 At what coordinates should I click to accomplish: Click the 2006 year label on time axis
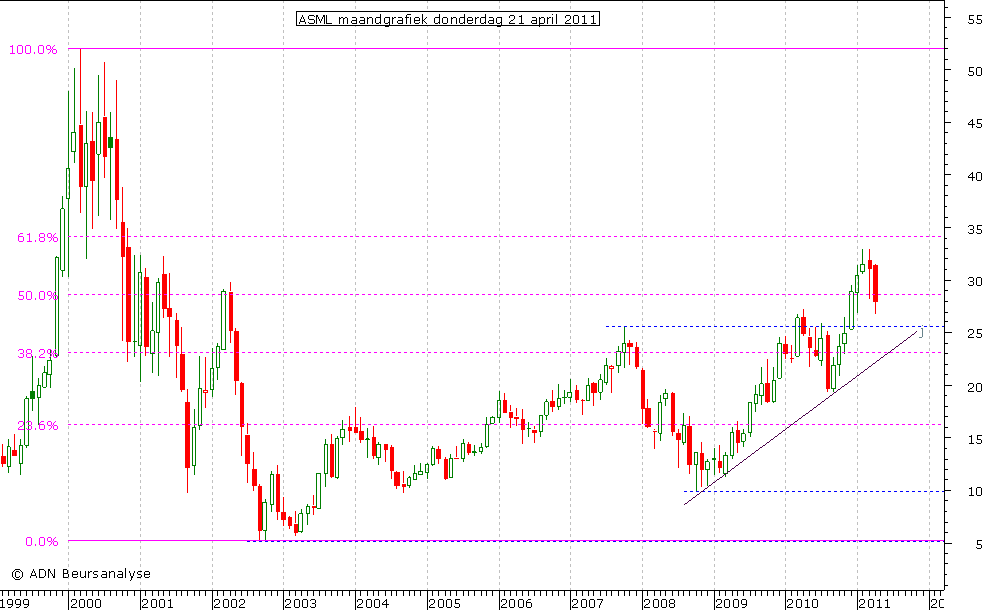(516, 603)
